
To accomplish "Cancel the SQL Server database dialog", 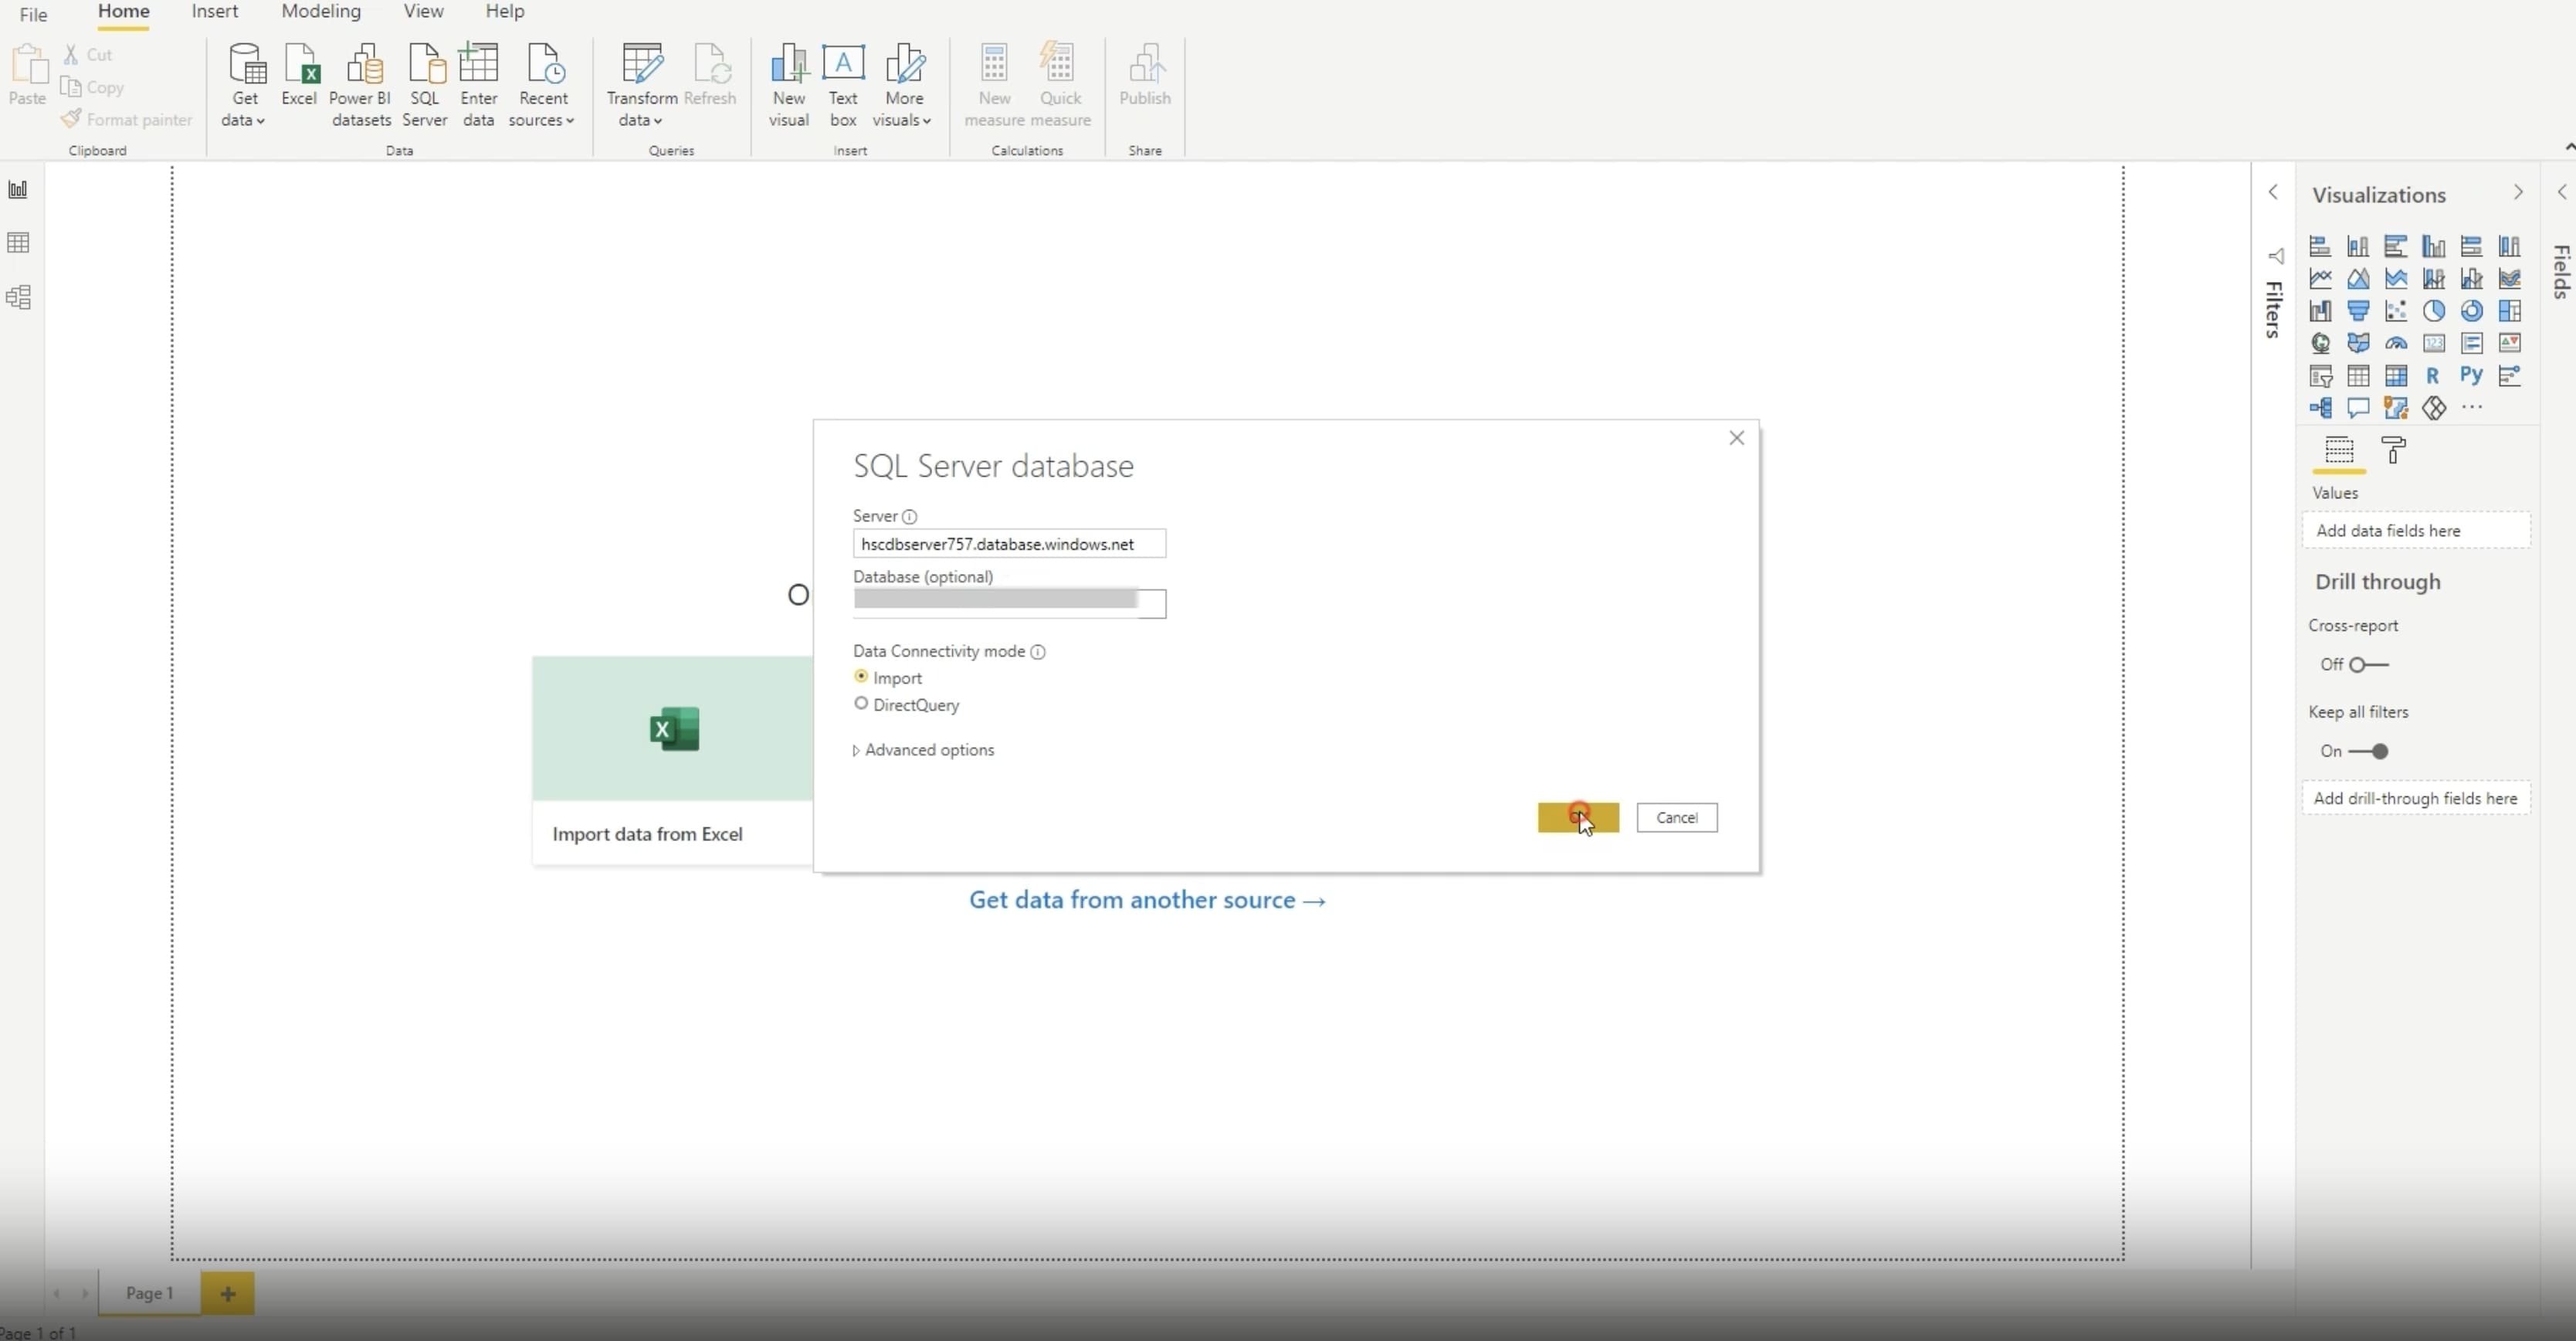I will (x=1677, y=817).
